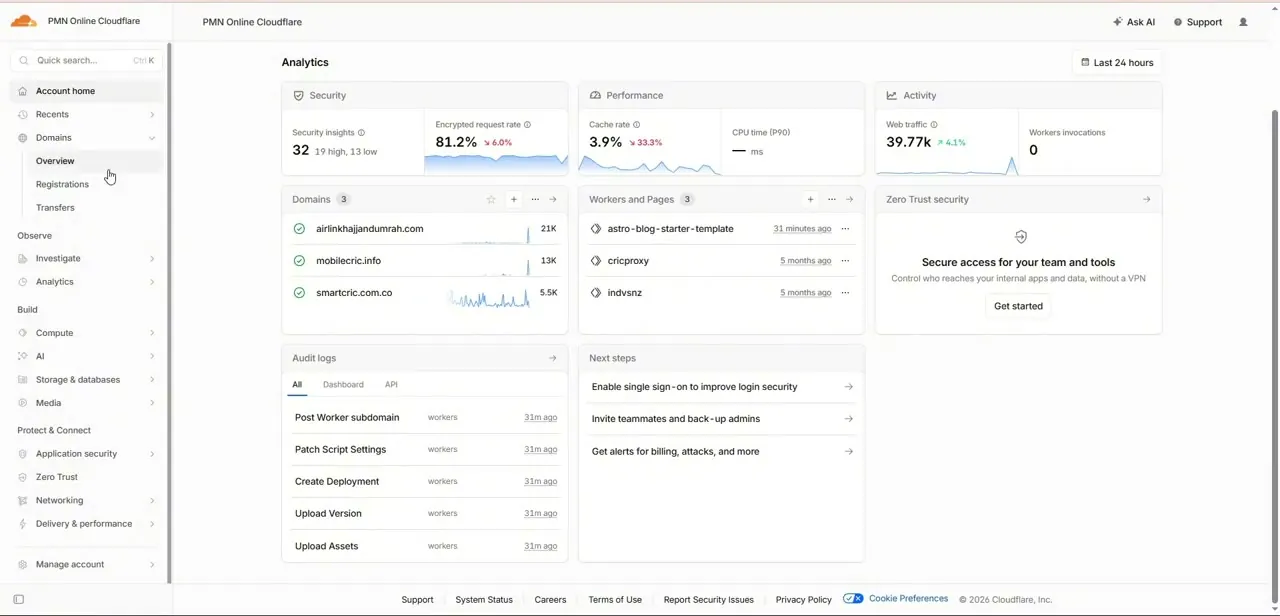1280x616 pixels.
Task: Click the Cloudflare logo icon
Action: [23, 21]
